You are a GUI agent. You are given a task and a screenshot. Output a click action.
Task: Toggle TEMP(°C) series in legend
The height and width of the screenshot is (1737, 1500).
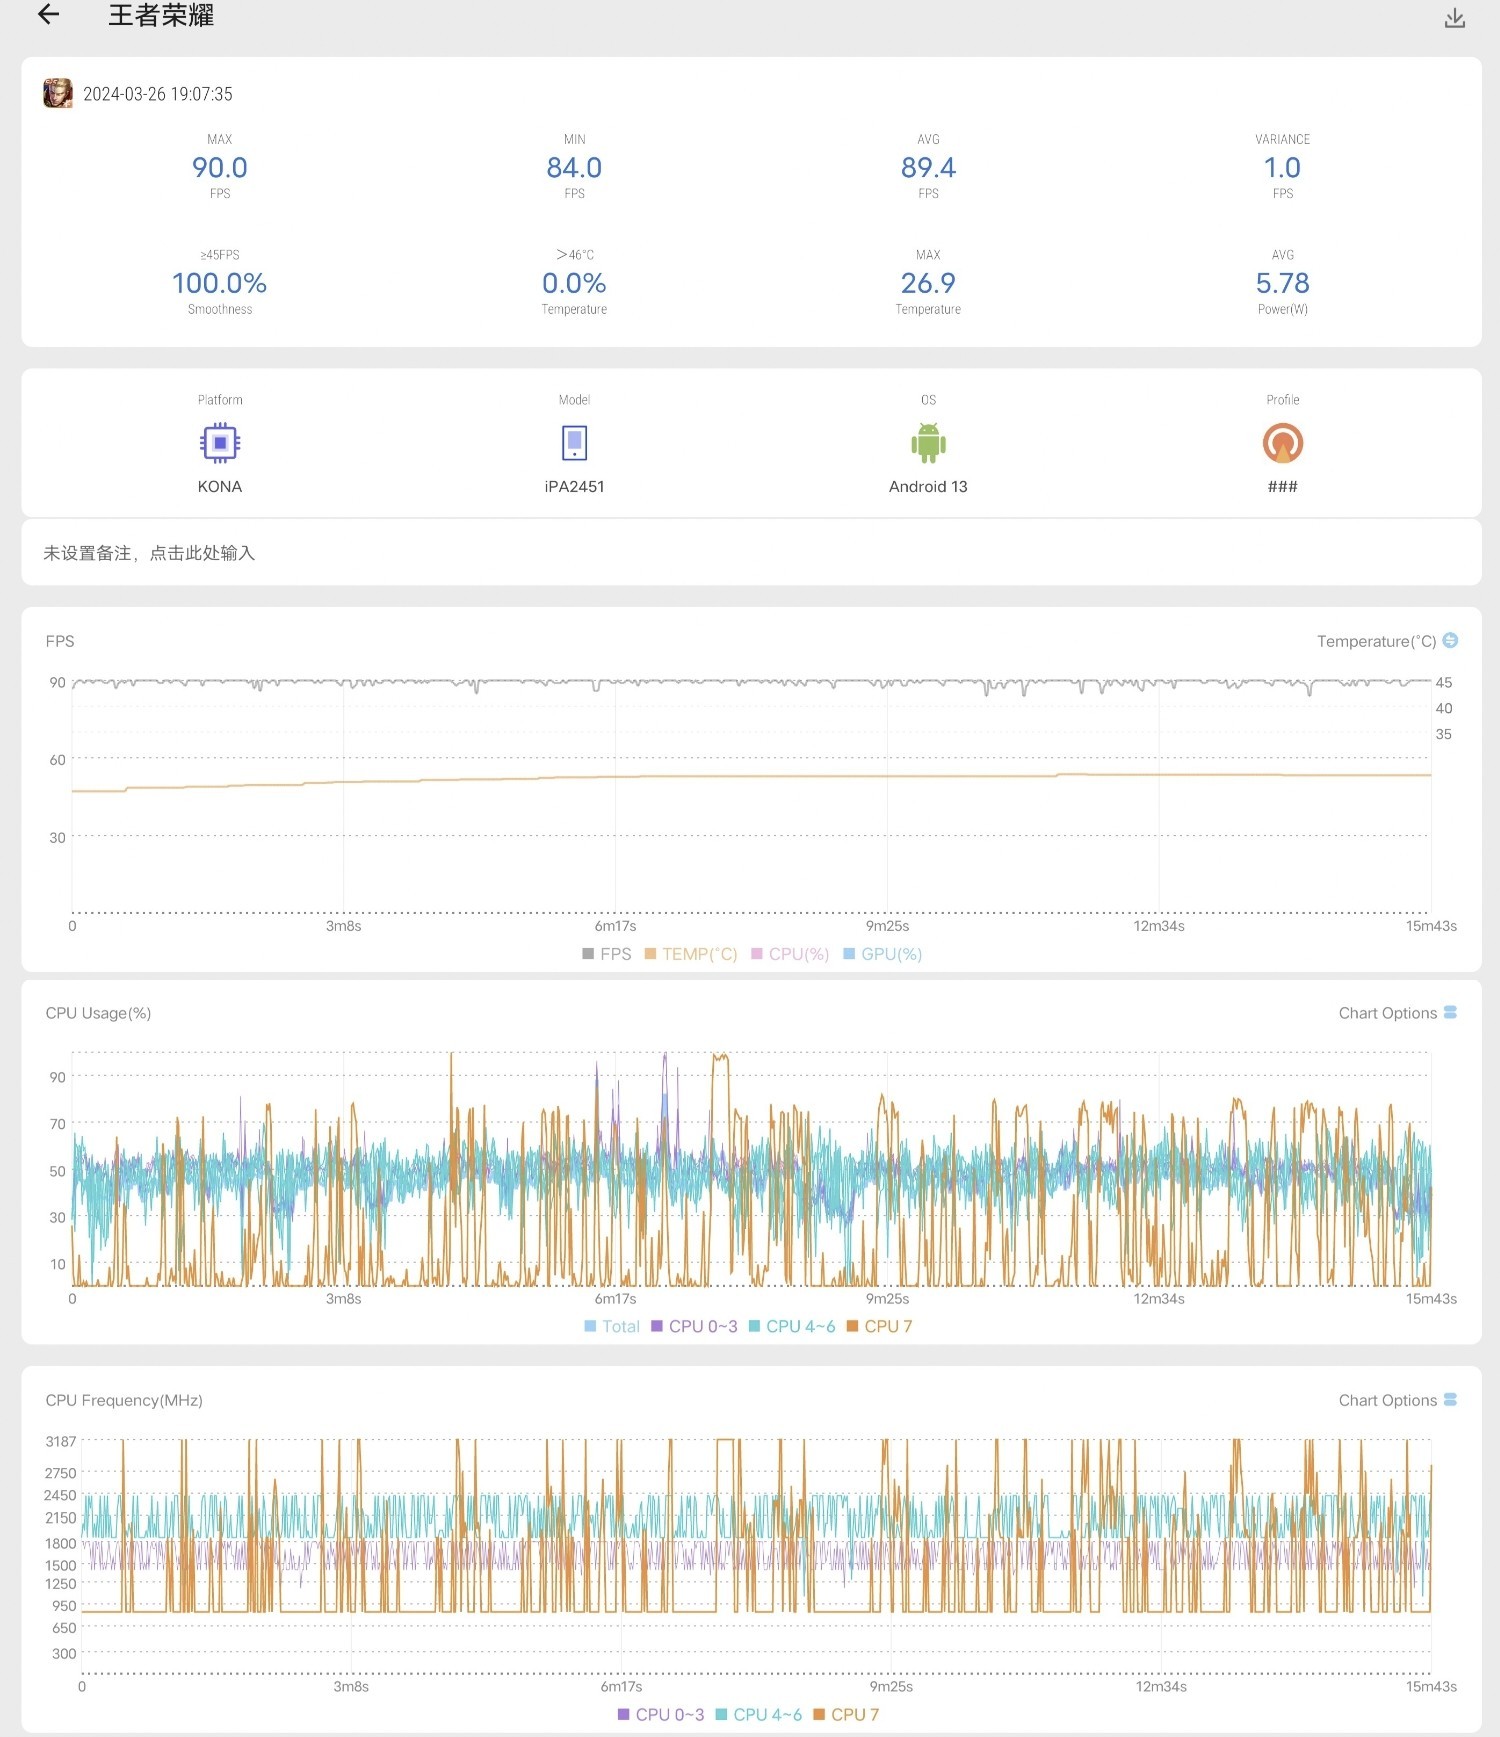pyautogui.click(x=691, y=954)
